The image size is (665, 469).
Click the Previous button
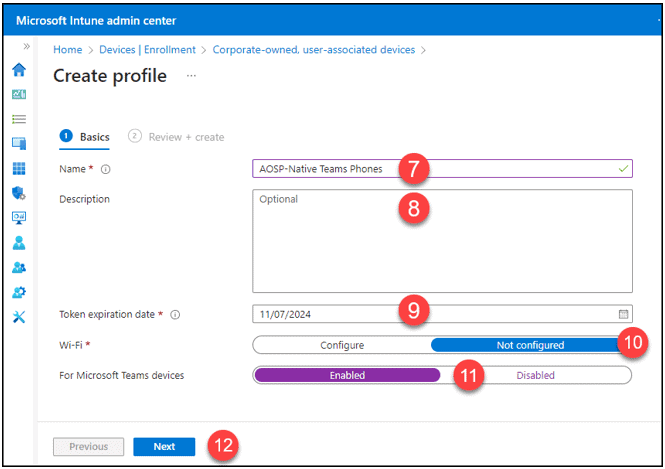(x=89, y=447)
